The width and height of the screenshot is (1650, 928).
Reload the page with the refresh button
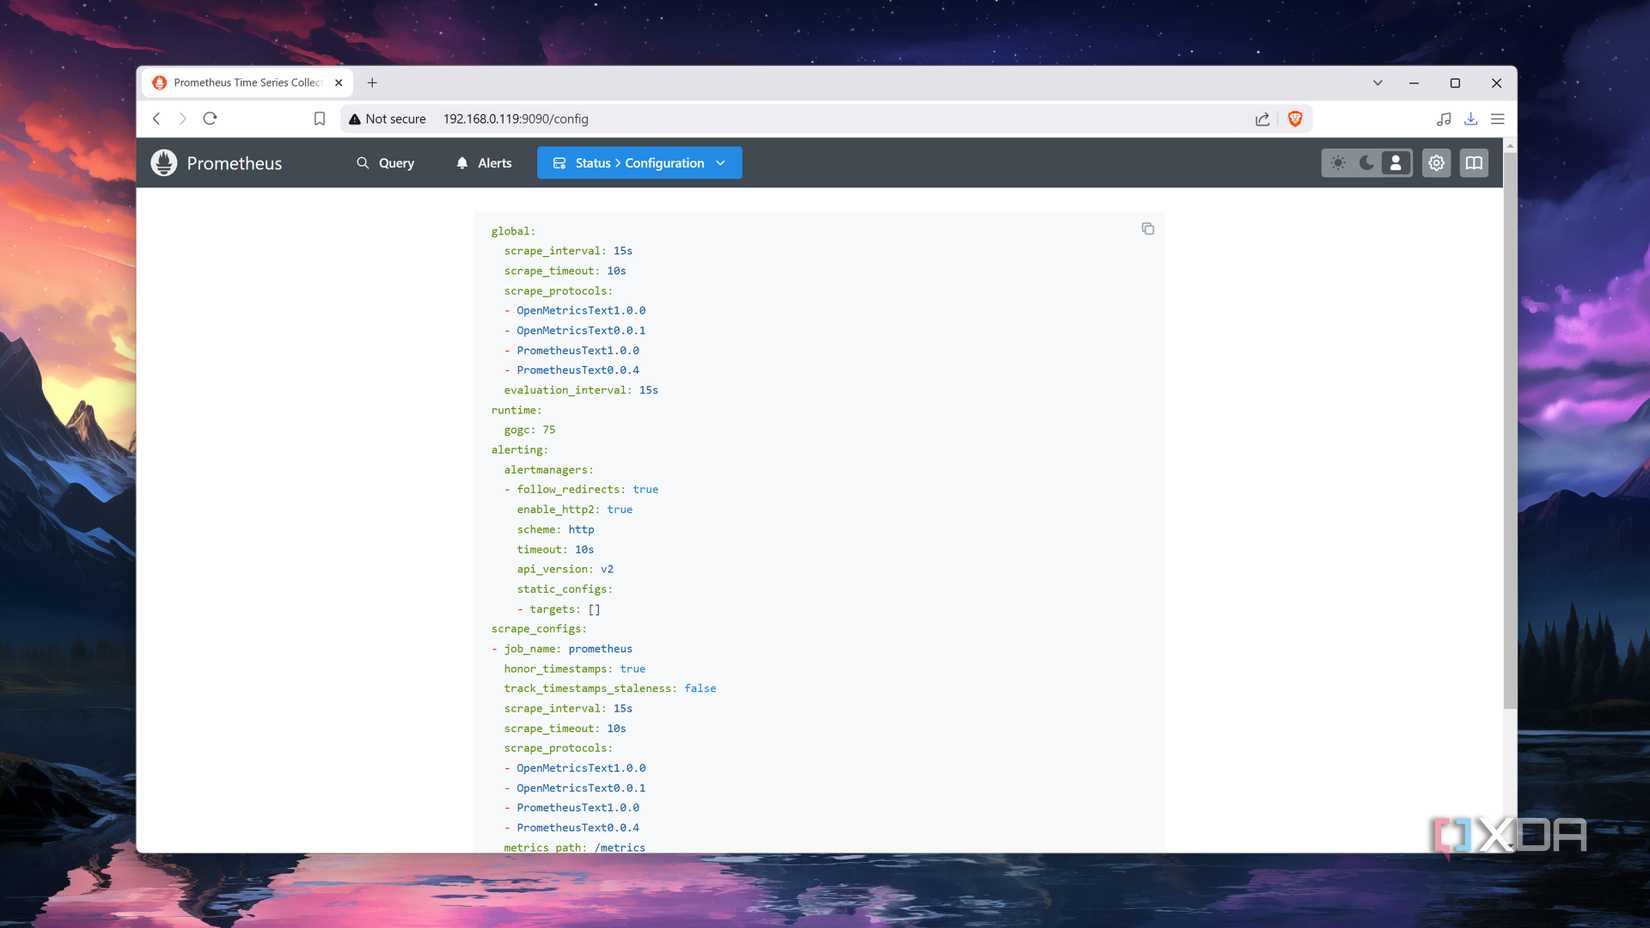pyautogui.click(x=210, y=118)
